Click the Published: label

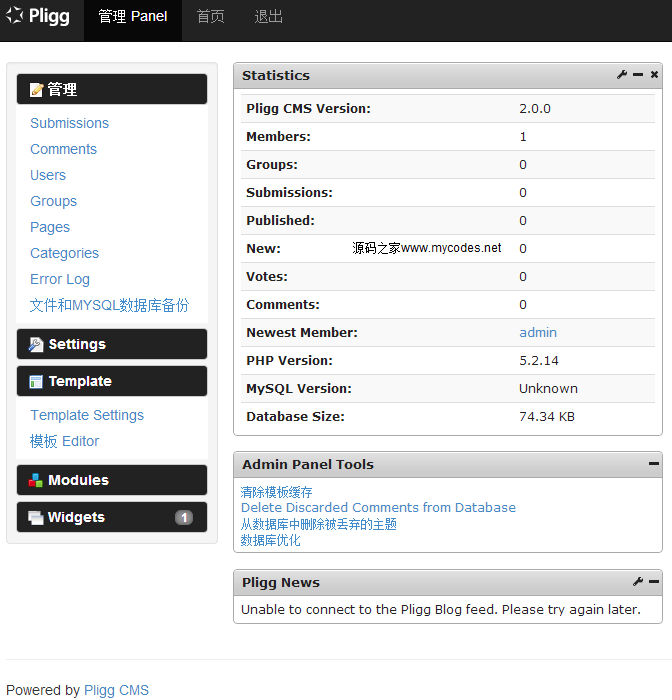pos(280,221)
